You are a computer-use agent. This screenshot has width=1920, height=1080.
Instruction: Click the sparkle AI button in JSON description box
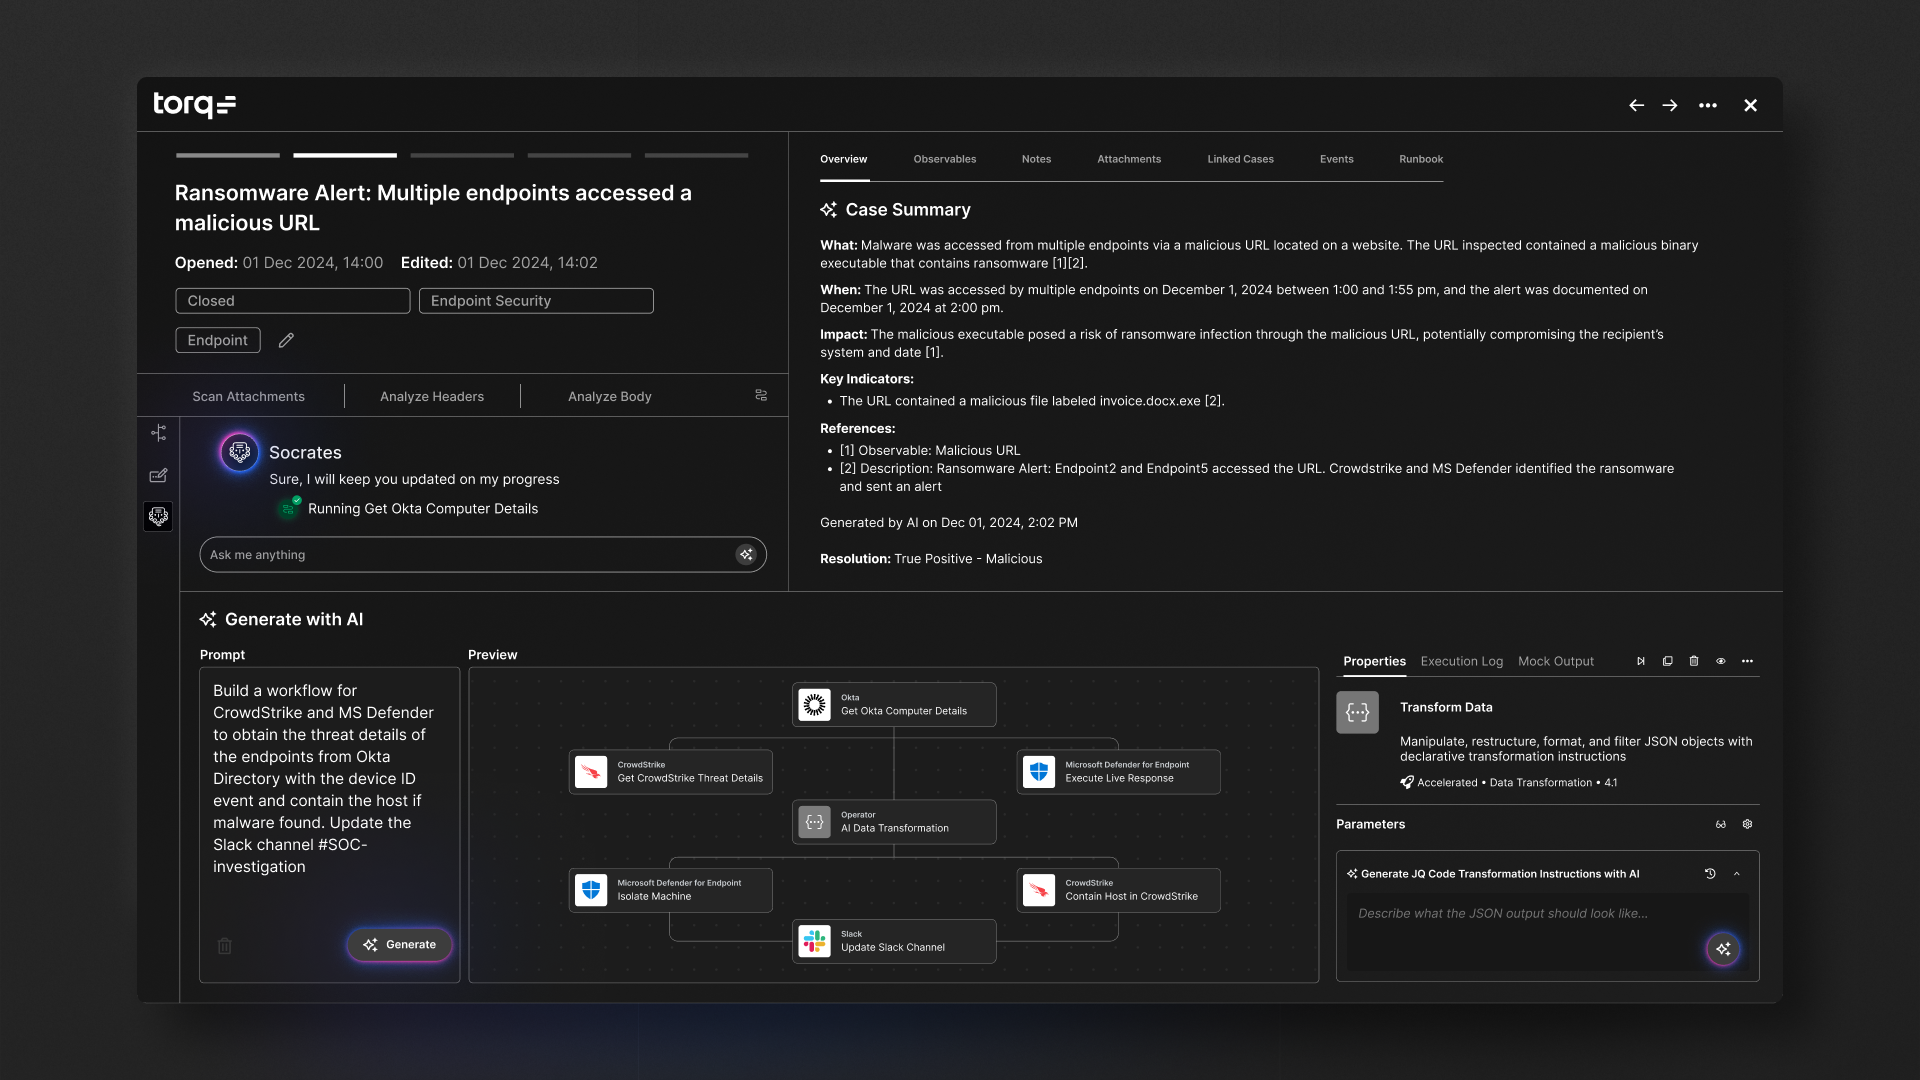coord(1723,949)
